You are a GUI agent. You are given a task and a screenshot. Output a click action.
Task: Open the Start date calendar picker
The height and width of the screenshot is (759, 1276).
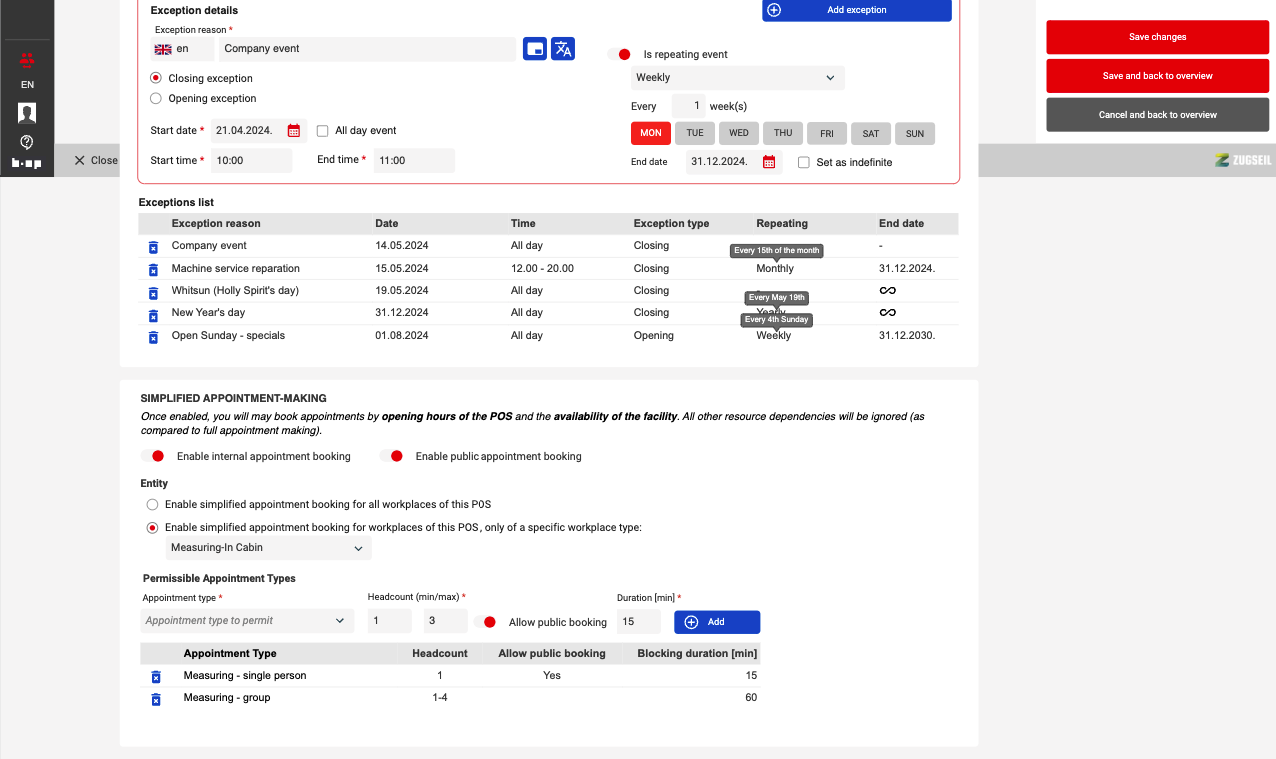tap(294, 131)
